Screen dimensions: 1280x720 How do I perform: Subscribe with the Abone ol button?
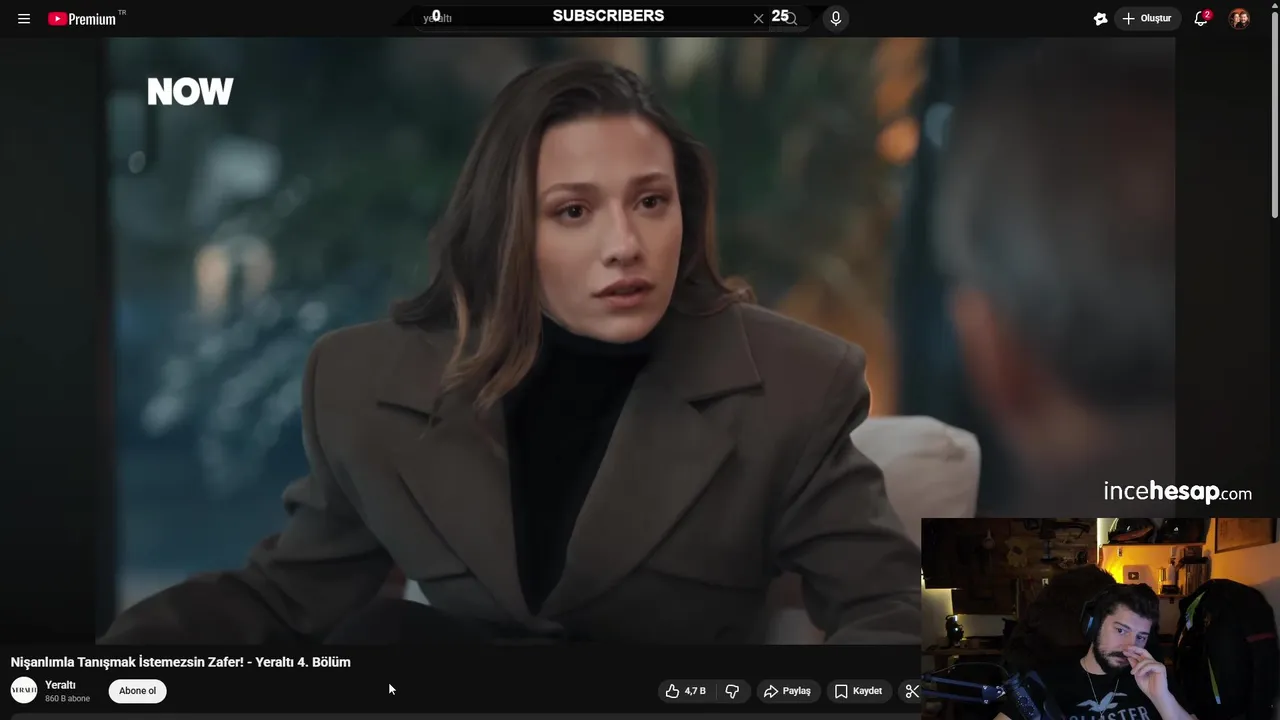(x=138, y=691)
